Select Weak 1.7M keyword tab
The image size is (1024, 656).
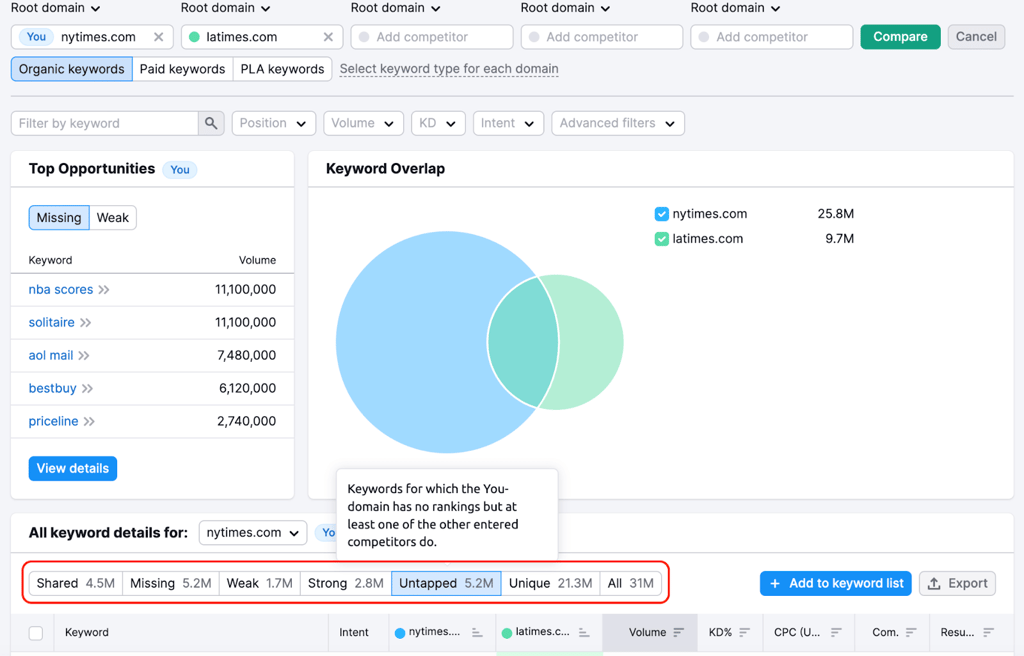pyautogui.click(x=259, y=583)
